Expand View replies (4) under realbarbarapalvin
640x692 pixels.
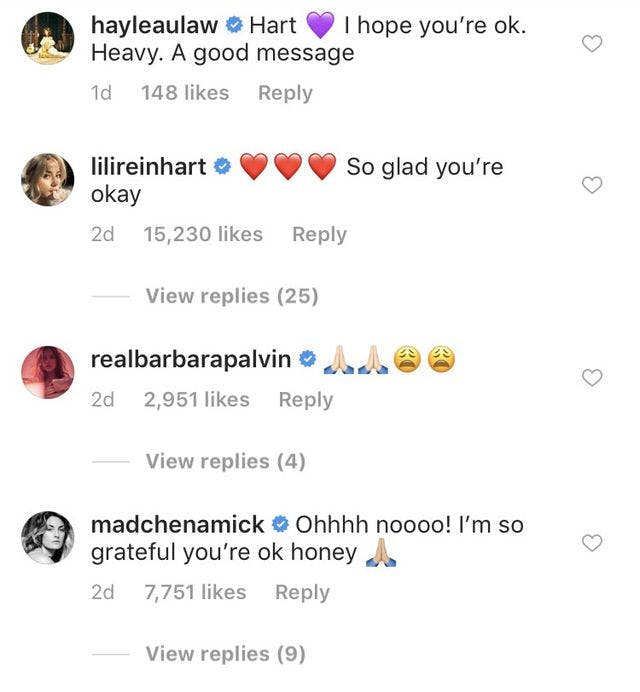tap(225, 461)
